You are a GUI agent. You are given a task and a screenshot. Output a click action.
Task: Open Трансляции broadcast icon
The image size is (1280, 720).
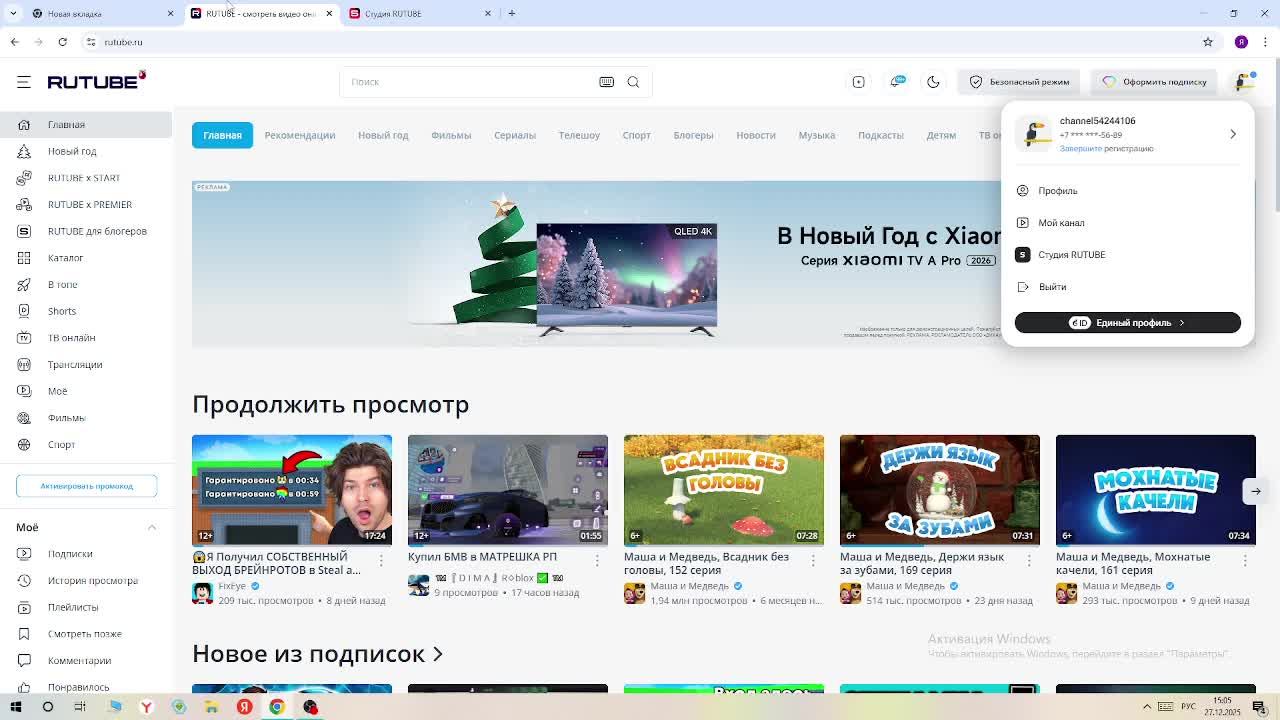pyautogui.click(x=24, y=365)
